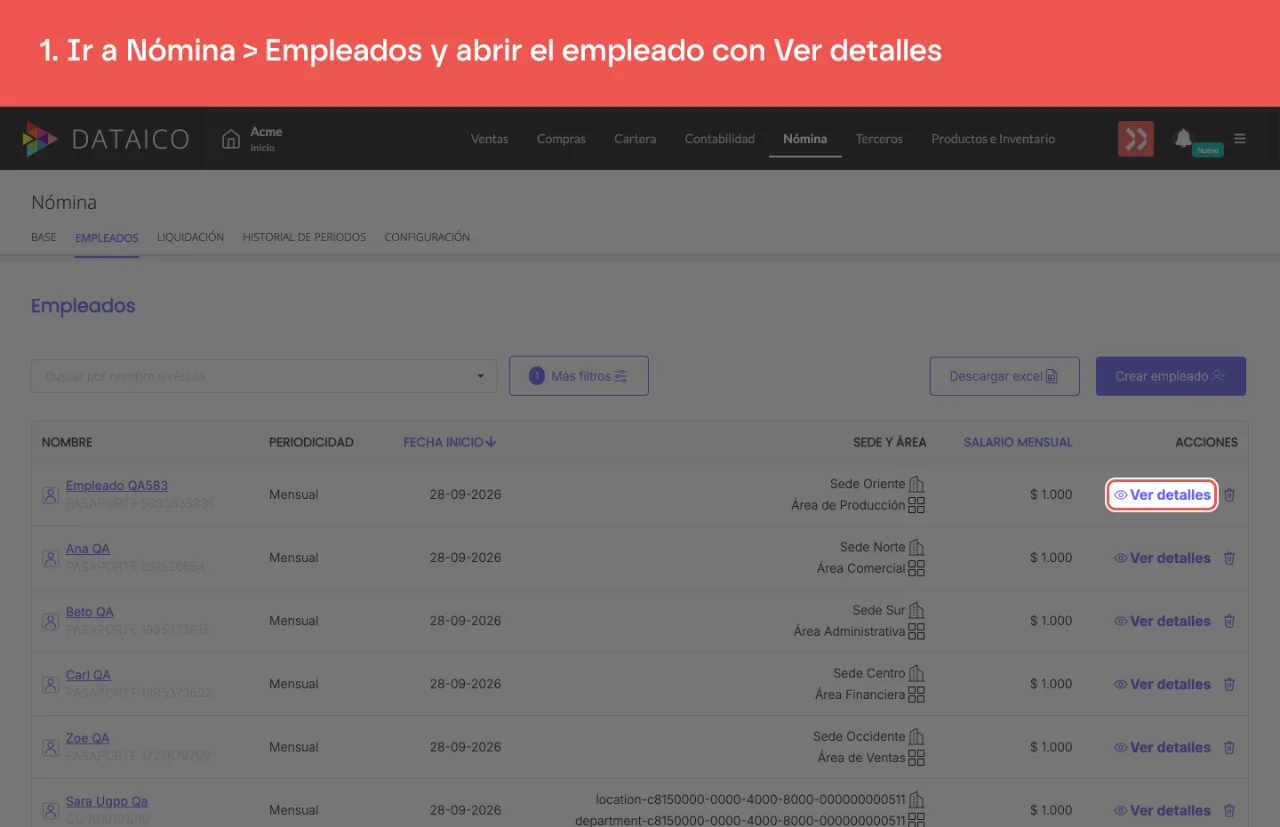
Task: Delete Beto QA with trash icon
Action: coord(1230,621)
